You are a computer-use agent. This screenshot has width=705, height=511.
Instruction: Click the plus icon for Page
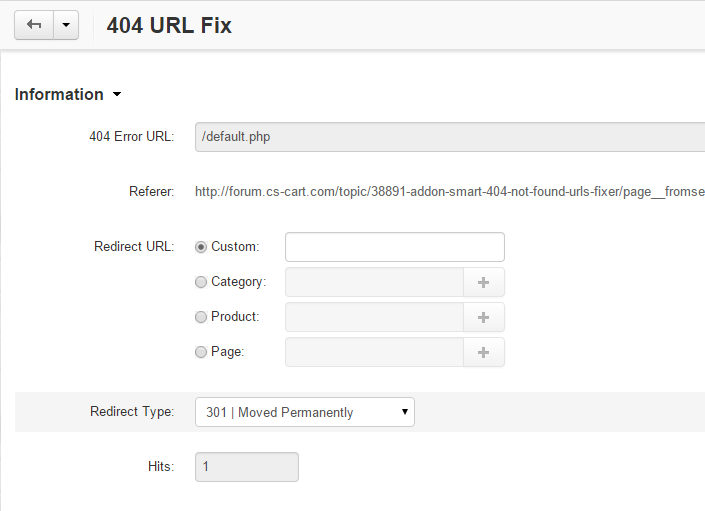click(484, 352)
